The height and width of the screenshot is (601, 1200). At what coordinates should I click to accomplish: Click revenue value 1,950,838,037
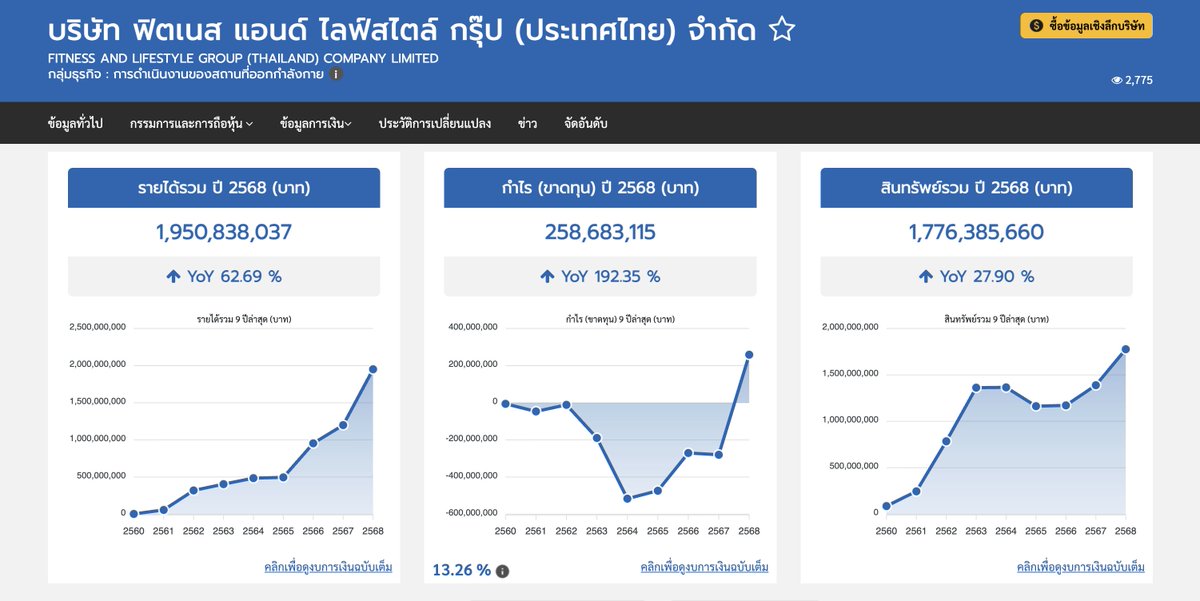point(224,233)
